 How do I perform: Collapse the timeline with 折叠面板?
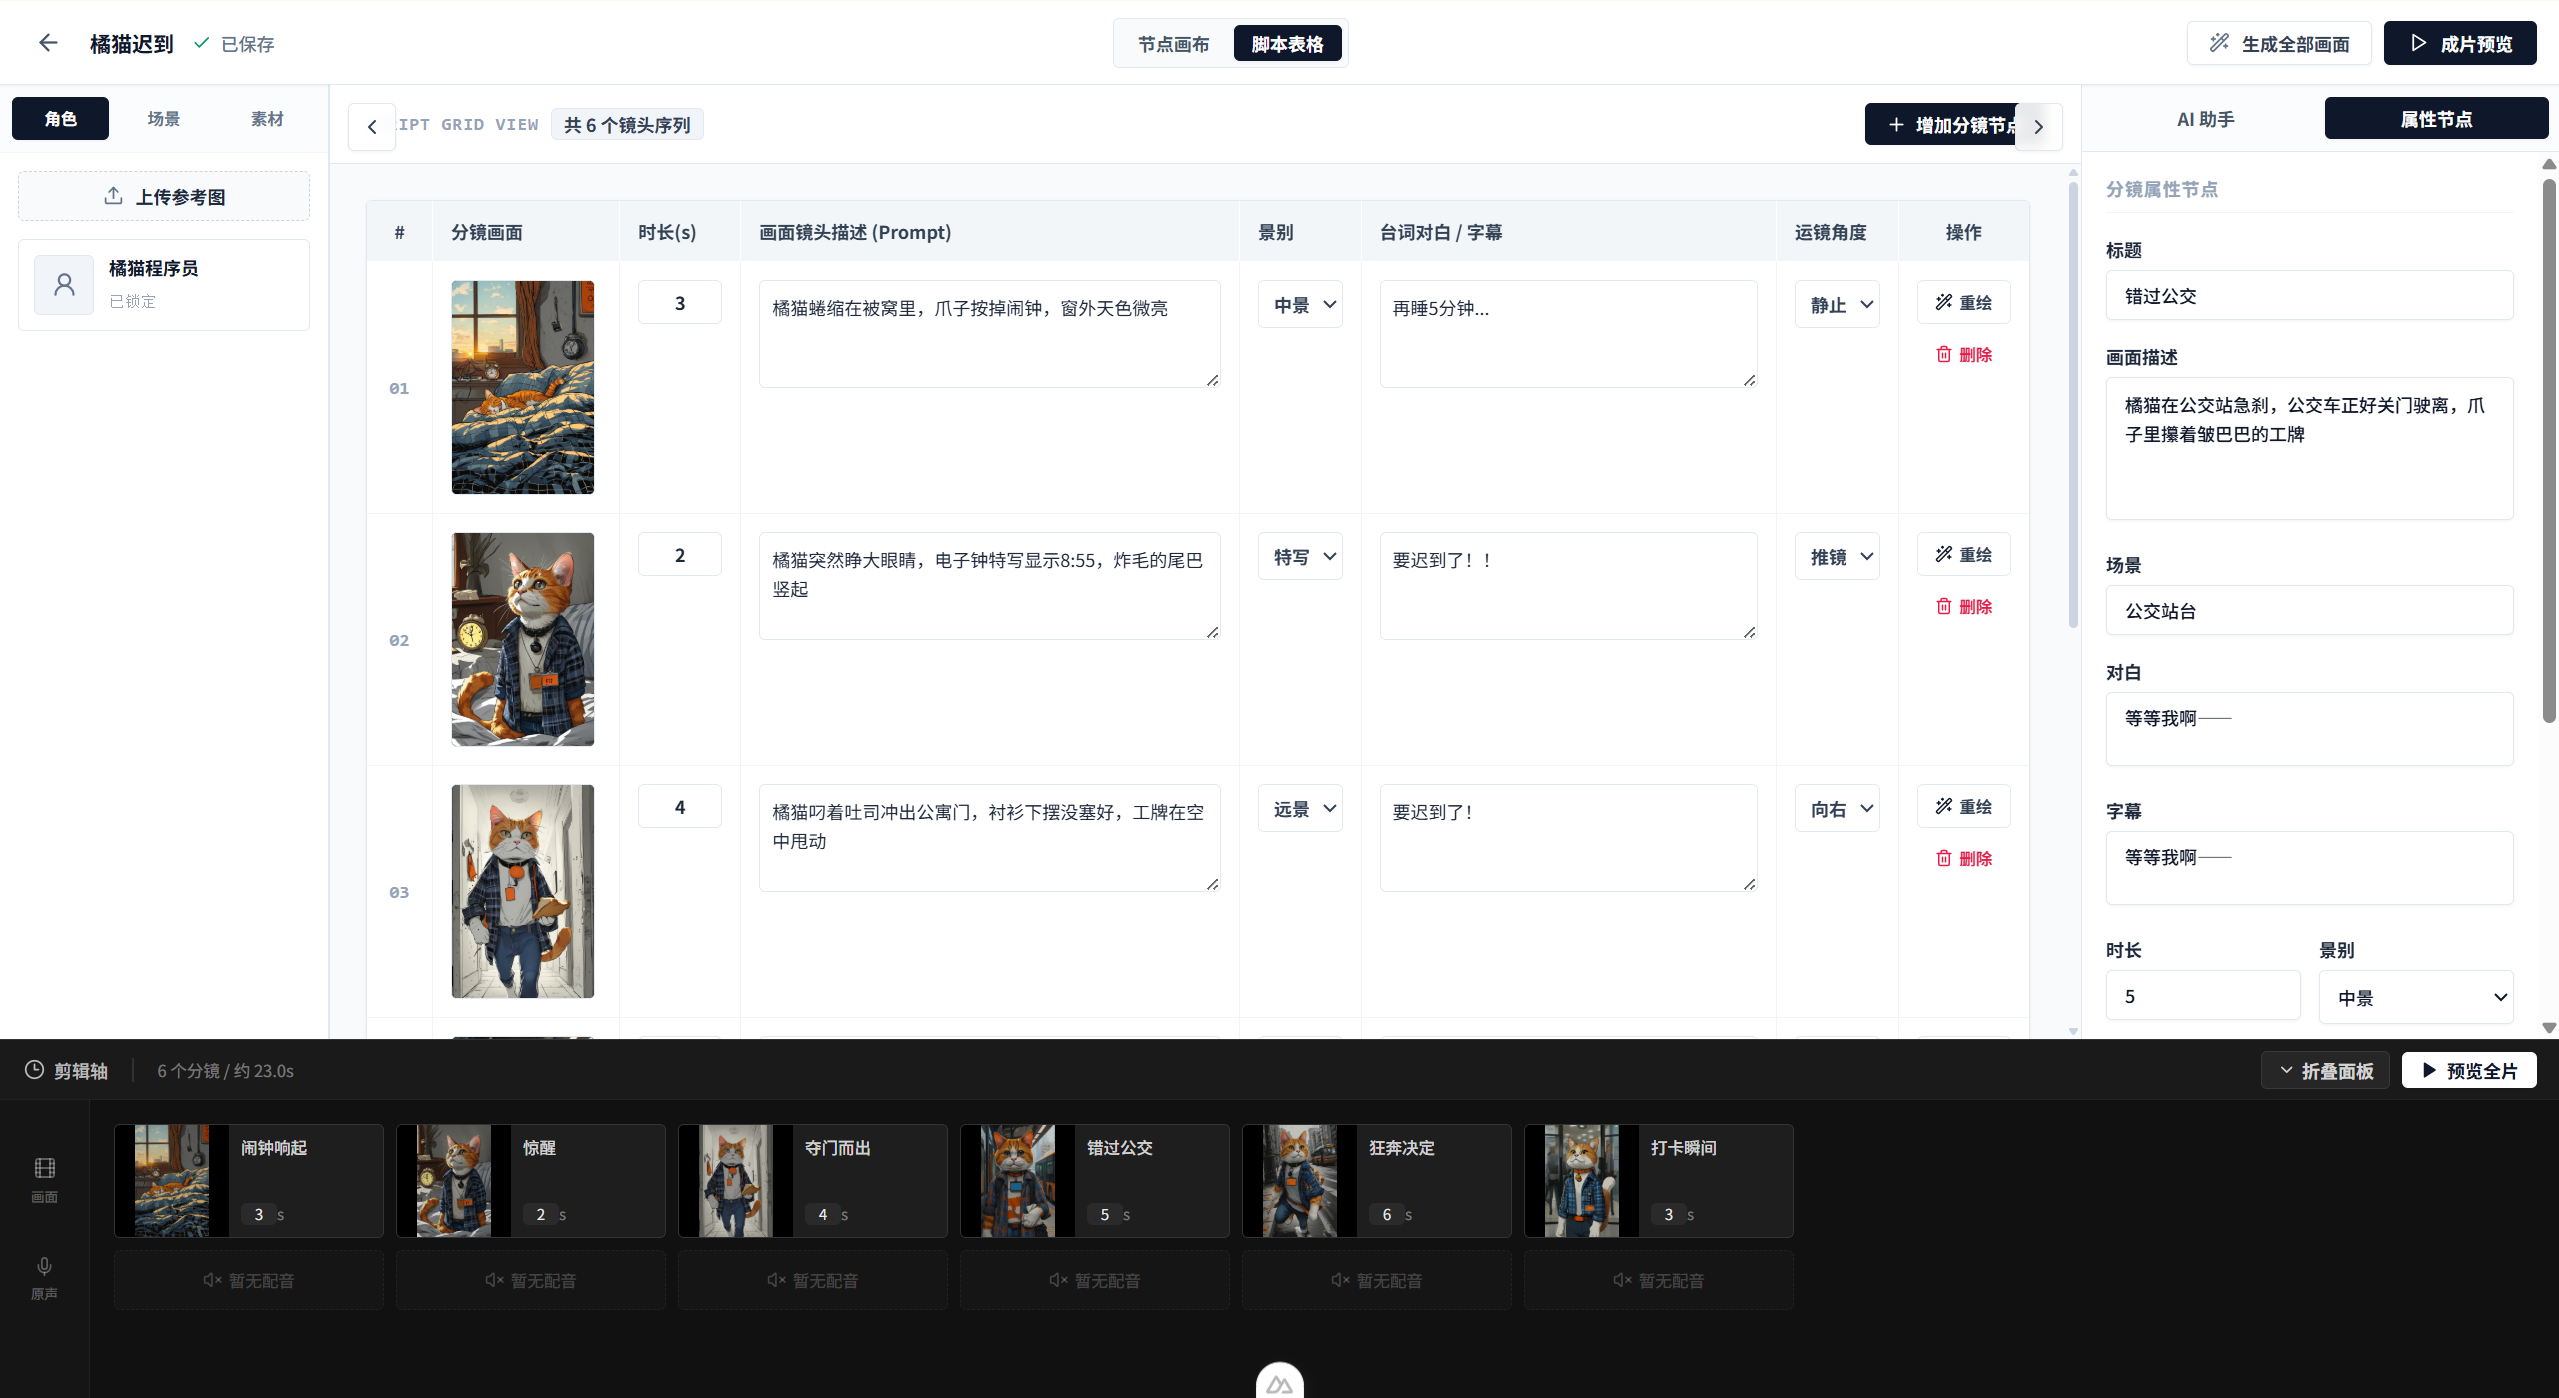(2325, 1070)
